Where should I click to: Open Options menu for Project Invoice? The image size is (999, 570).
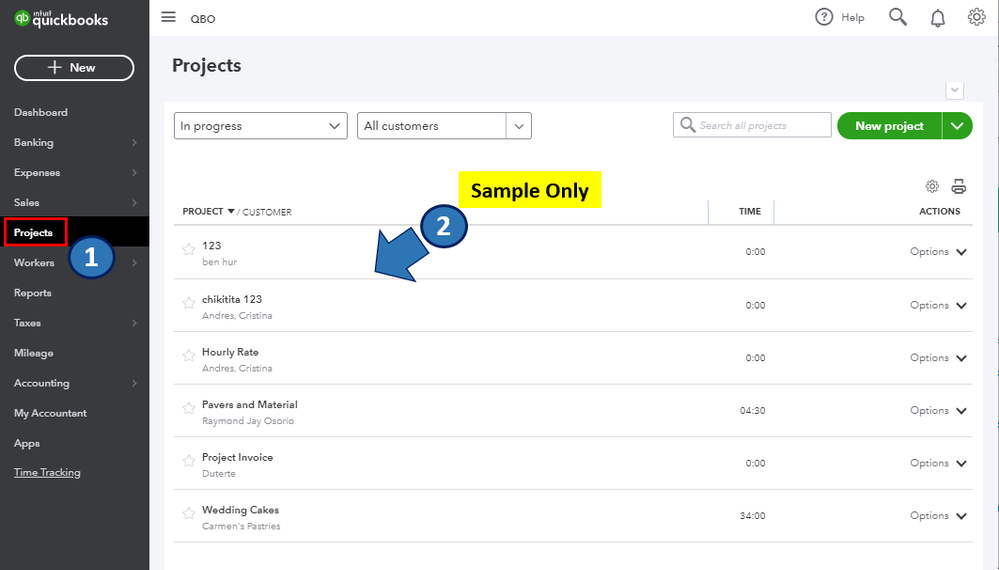[939, 463]
